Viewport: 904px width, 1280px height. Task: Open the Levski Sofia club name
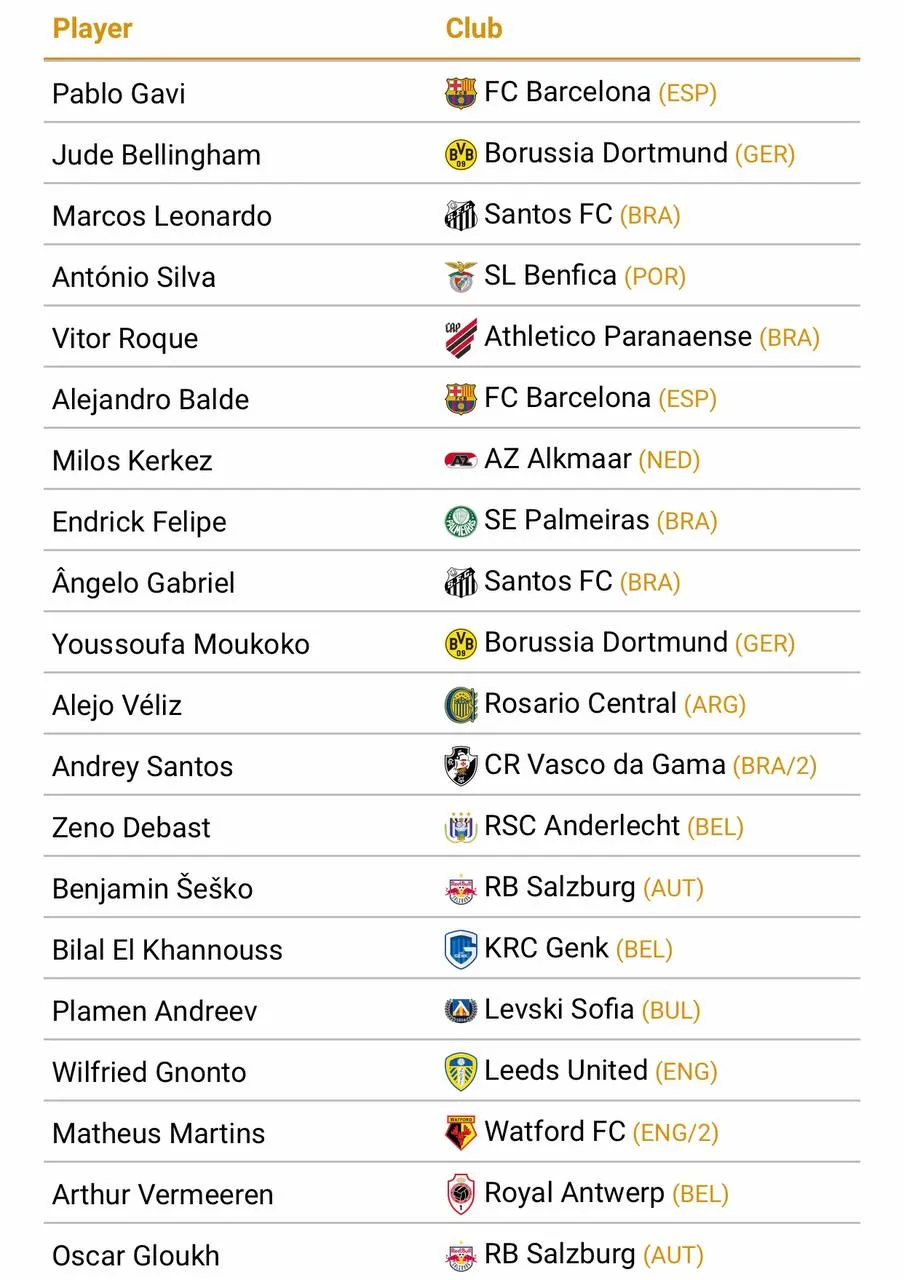[x=559, y=1009]
